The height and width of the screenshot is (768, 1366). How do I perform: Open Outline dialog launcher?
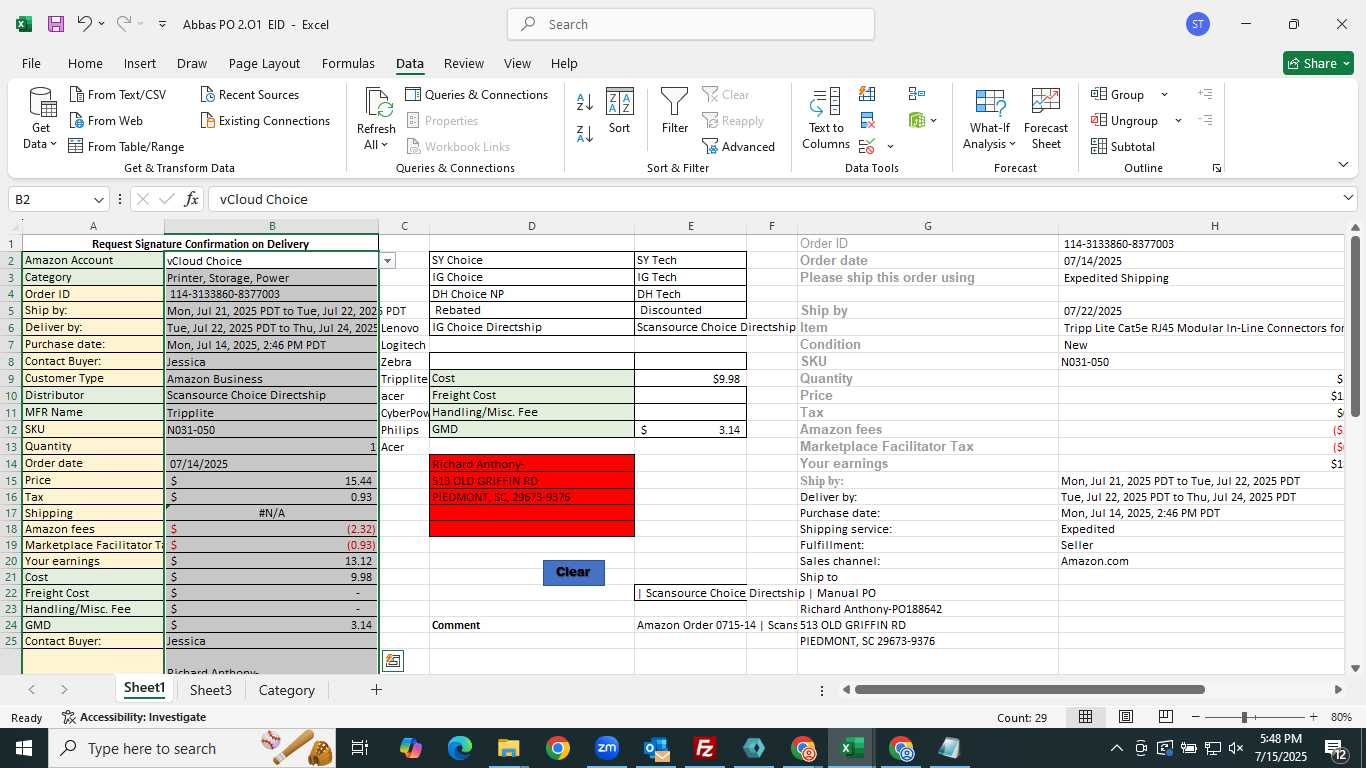(1217, 168)
